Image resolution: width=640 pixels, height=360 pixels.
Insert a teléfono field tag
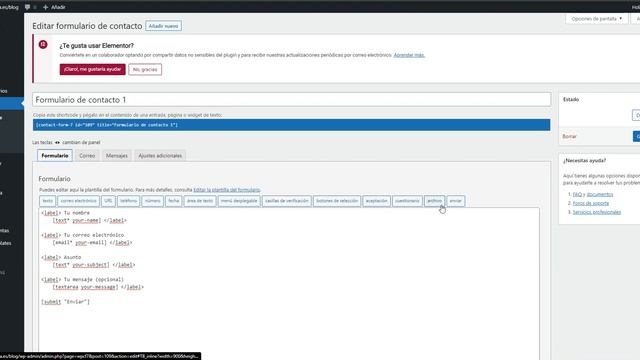[128, 201]
